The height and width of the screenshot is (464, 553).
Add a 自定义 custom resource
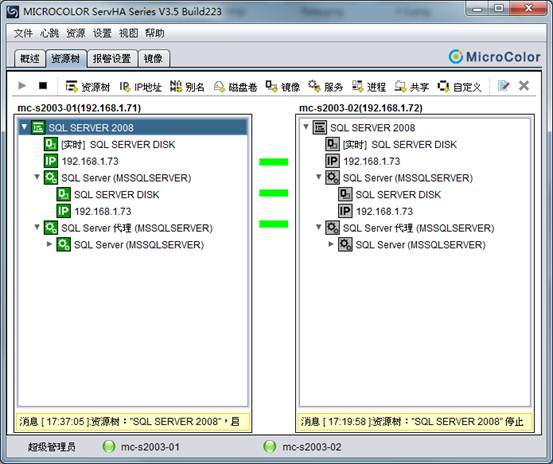pyautogui.click(x=460, y=86)
